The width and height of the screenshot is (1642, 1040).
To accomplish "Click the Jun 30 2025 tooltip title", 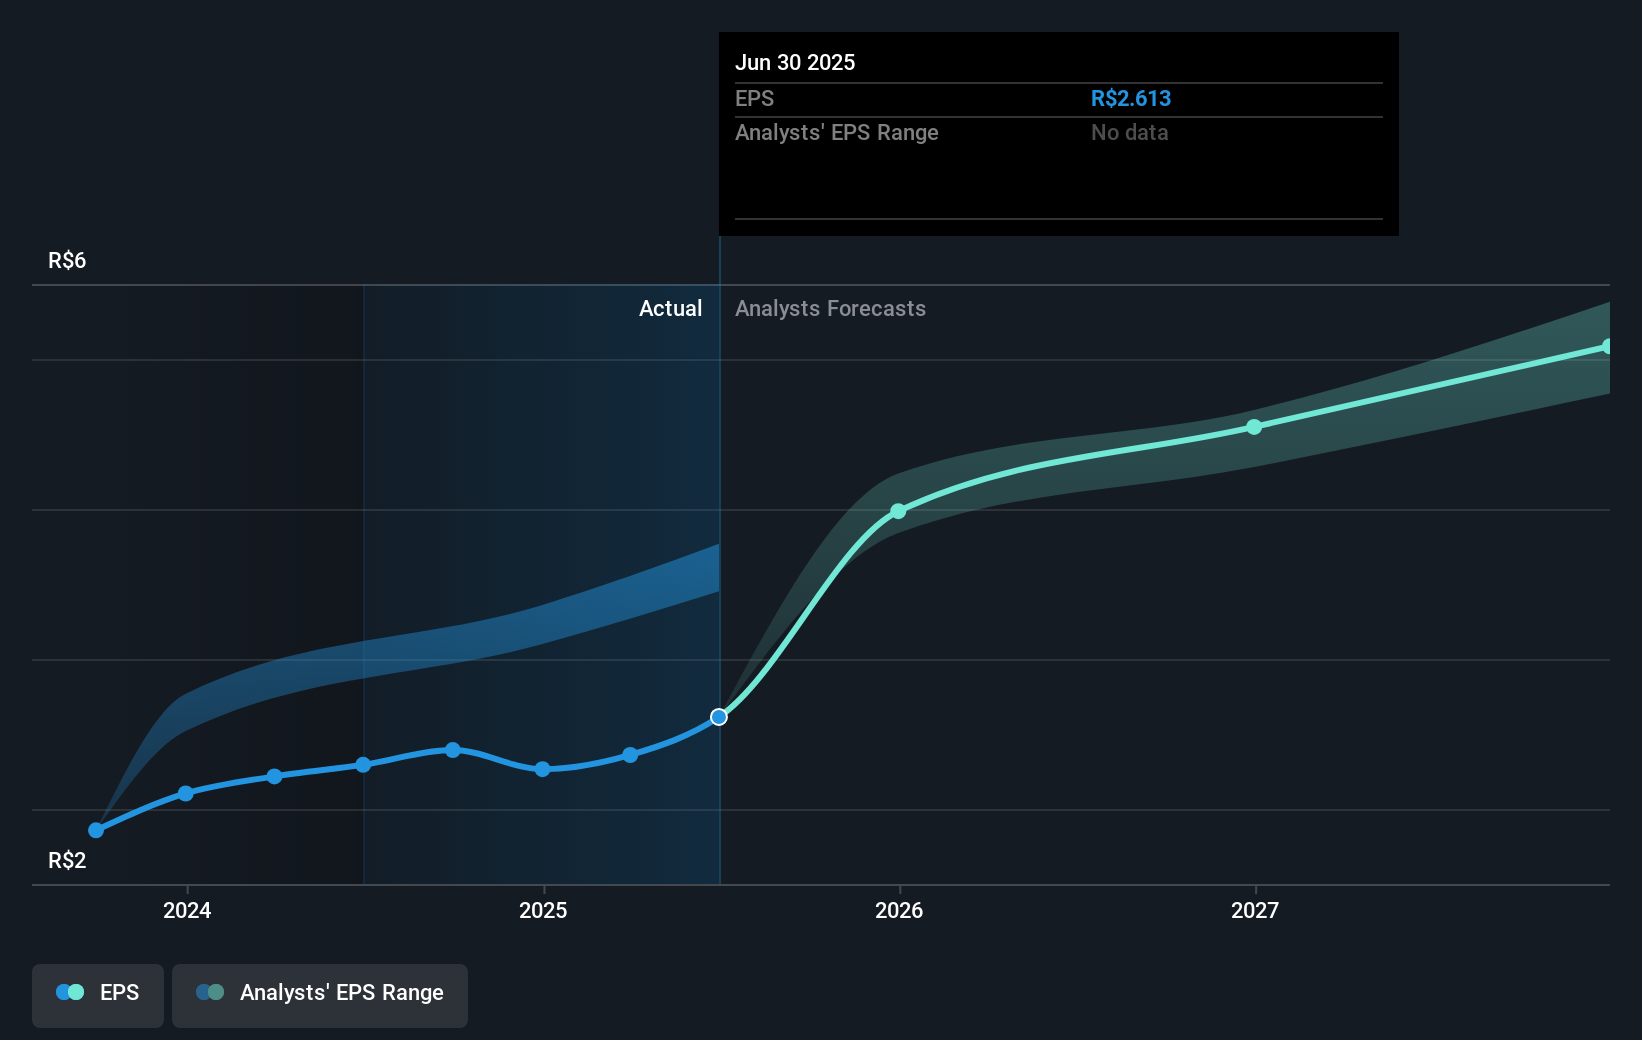I will (x=795, y=62).
